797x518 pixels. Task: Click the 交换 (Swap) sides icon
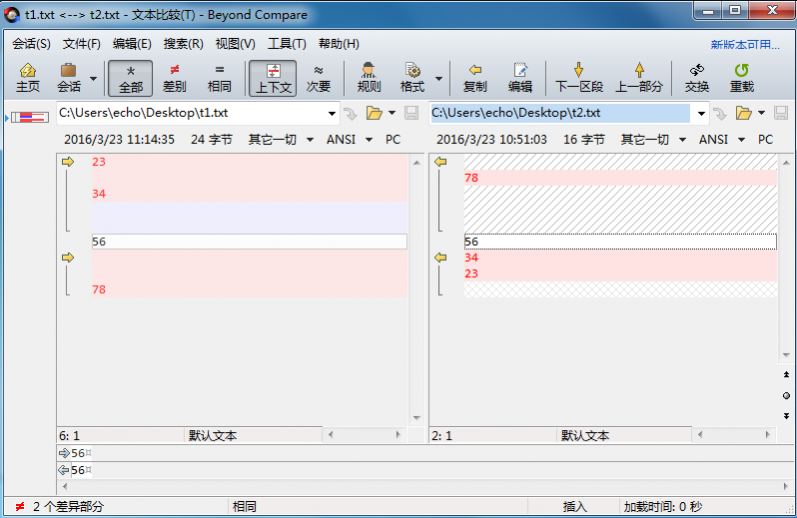coord(696,77)
